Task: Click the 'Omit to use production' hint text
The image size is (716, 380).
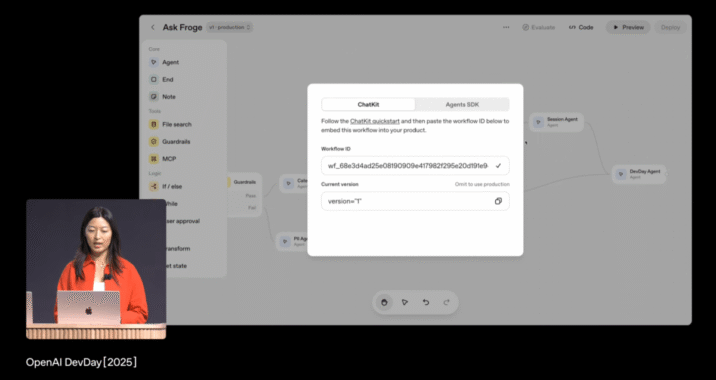Action: tap(482, 185)
